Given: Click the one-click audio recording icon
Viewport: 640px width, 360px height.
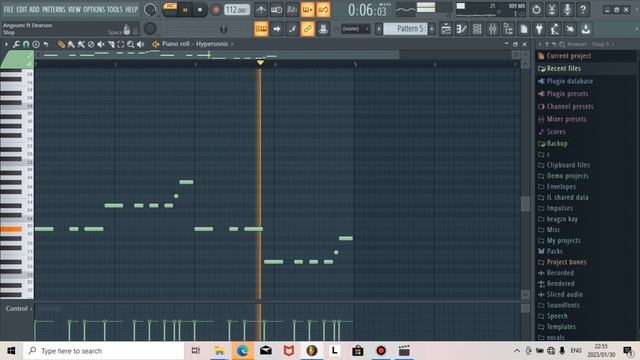Looking at the screenshot, I should (570, 29).
